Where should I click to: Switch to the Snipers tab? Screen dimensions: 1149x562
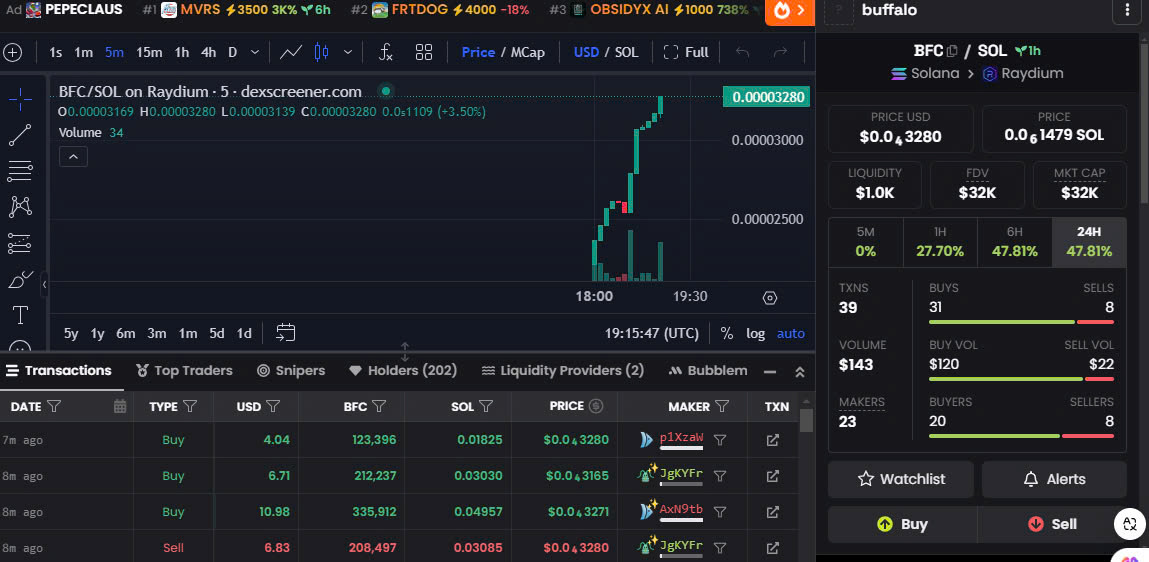[291, 371]
